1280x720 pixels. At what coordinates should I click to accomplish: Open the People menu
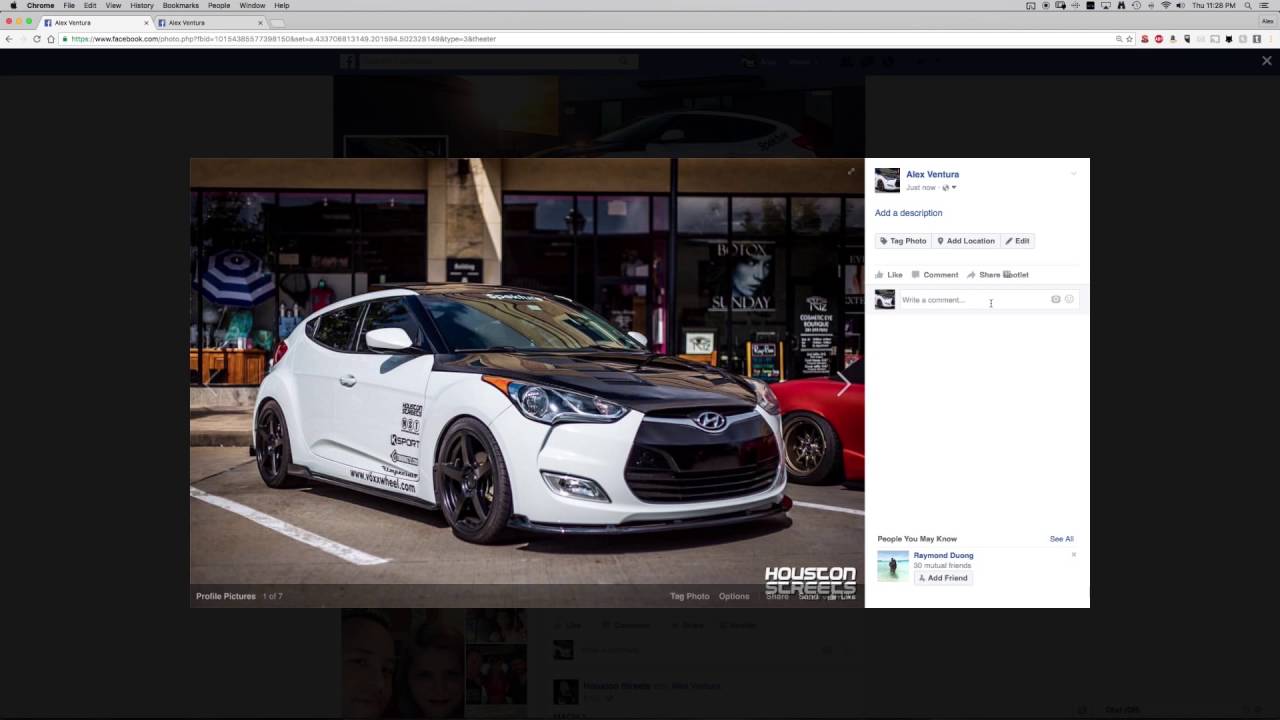pyautogui.click(x=219, y=5)
